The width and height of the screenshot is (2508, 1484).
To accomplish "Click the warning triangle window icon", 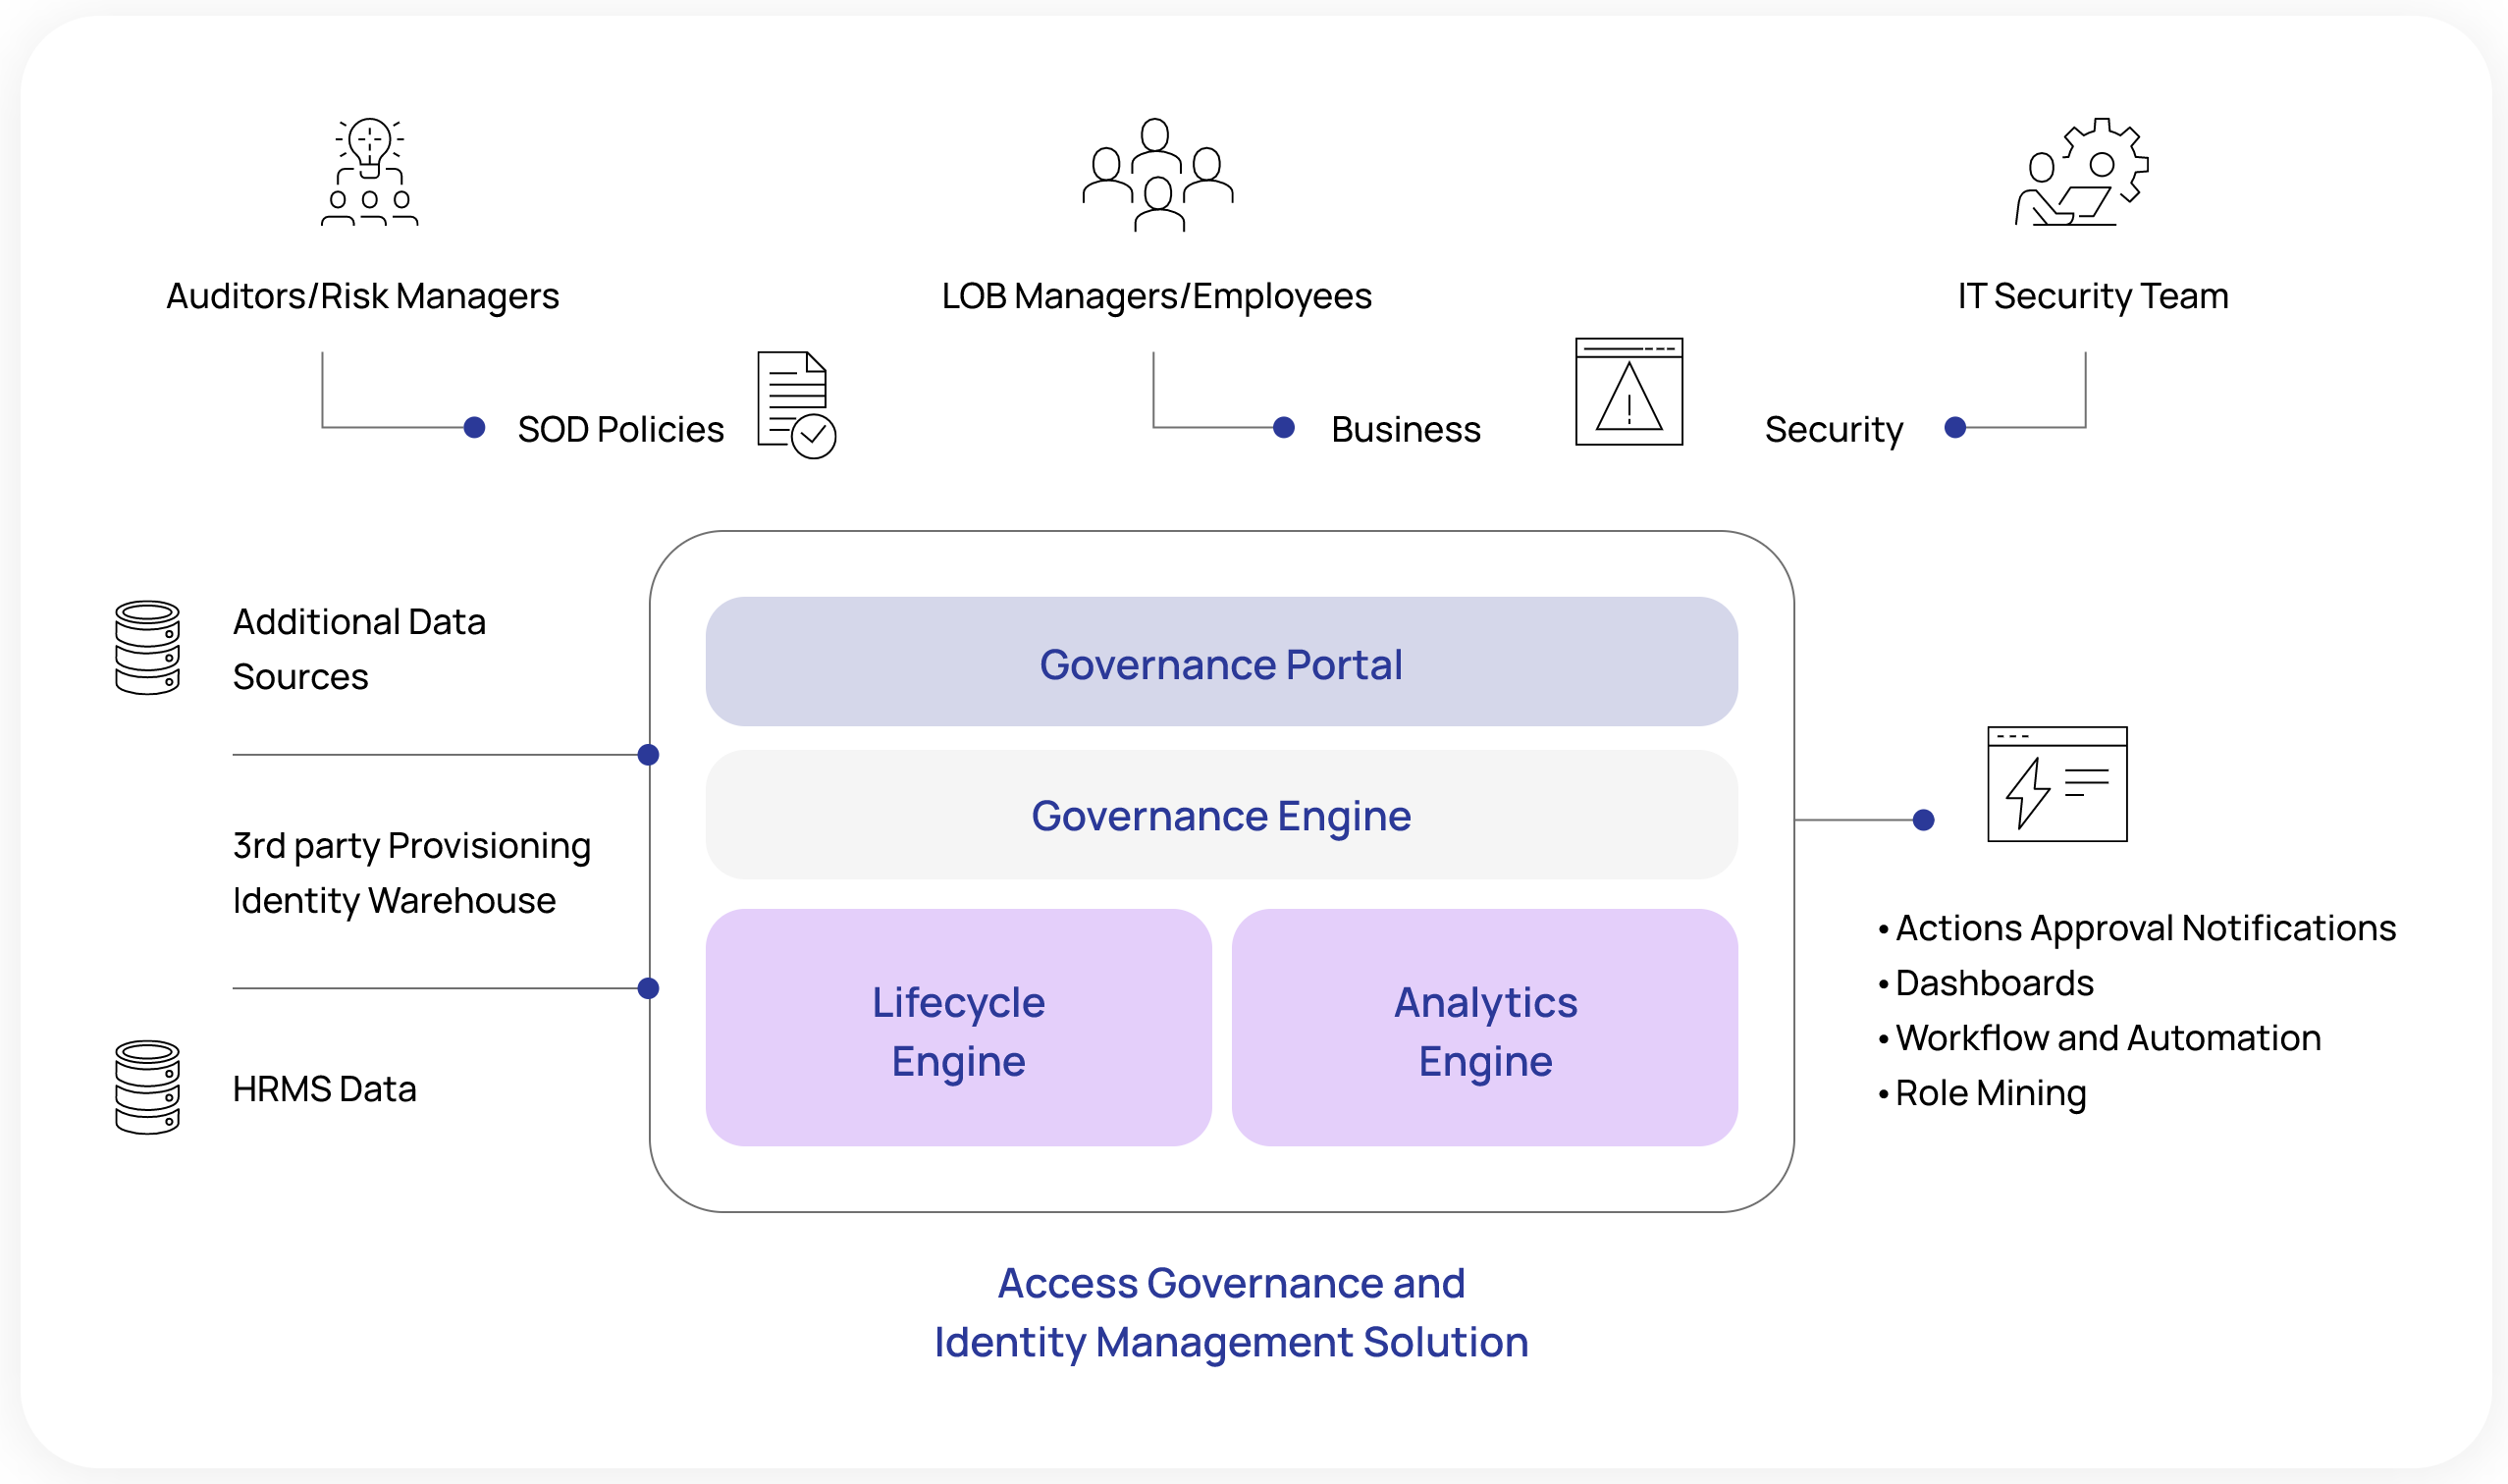I will (1628, 392).
